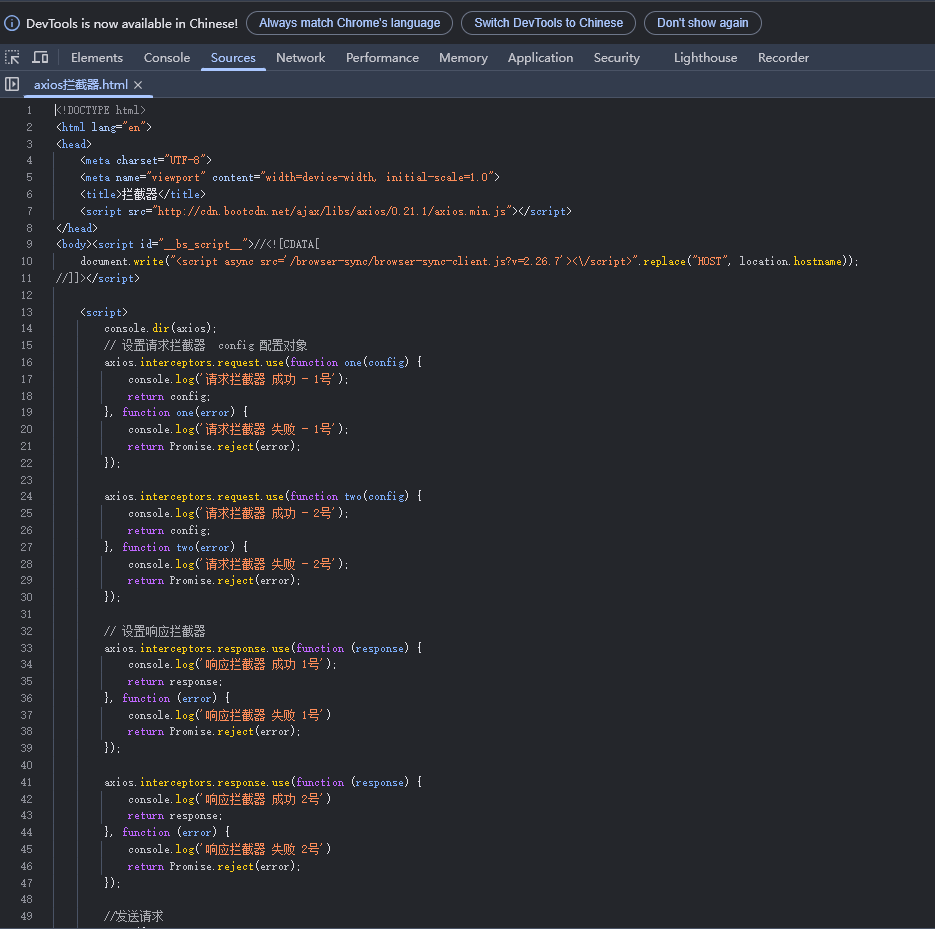935x929 pixels.
Task: Click "Always match Chrome's language"
Action: [x=349, y=22]
